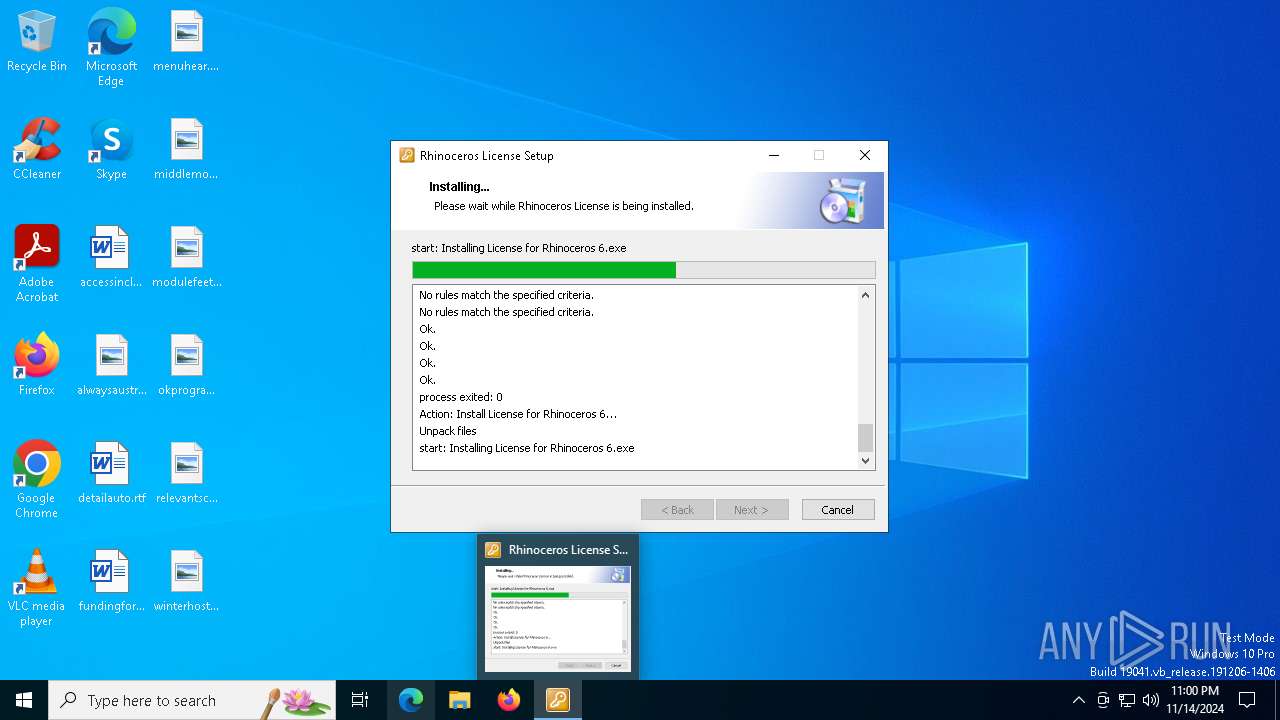1280x720 pixels.
Task: Open the volume control in system tray
Action: (1151, 700)
